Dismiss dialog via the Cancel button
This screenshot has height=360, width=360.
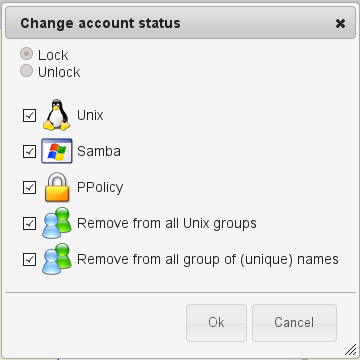click(x=294, y=323)
